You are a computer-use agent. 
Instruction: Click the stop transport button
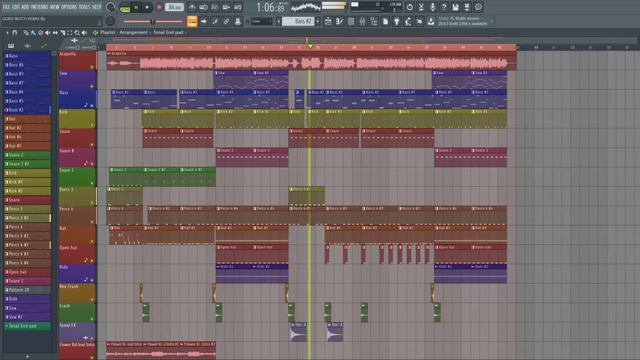[147, 7]
